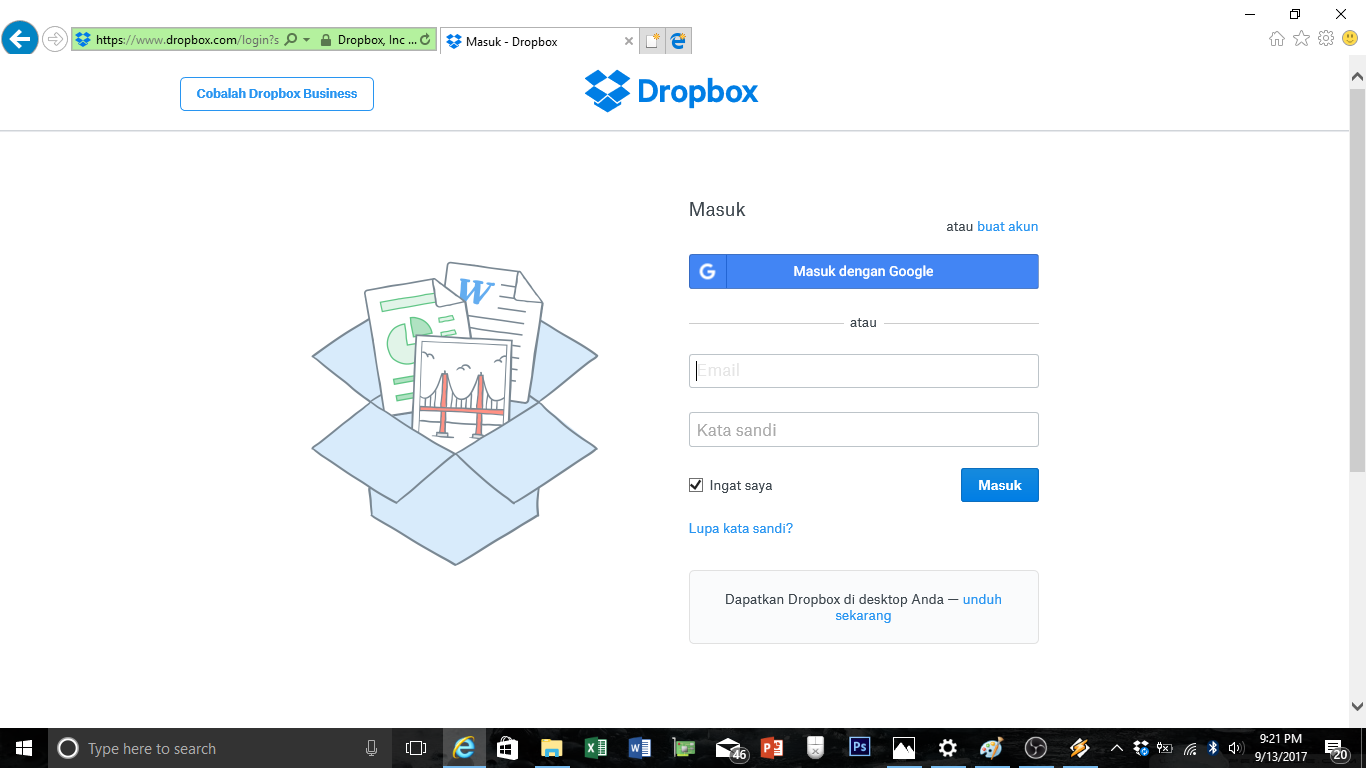Click the Google G icon on sign-in button

coord(707,271)
